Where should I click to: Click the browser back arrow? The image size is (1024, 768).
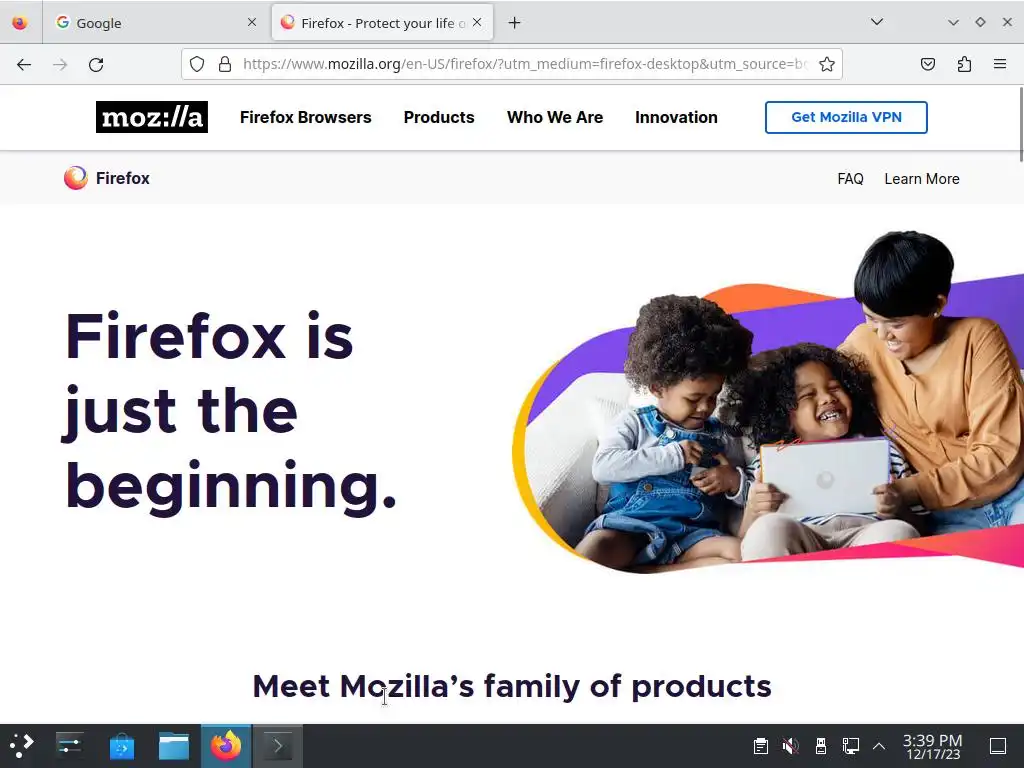24,64
